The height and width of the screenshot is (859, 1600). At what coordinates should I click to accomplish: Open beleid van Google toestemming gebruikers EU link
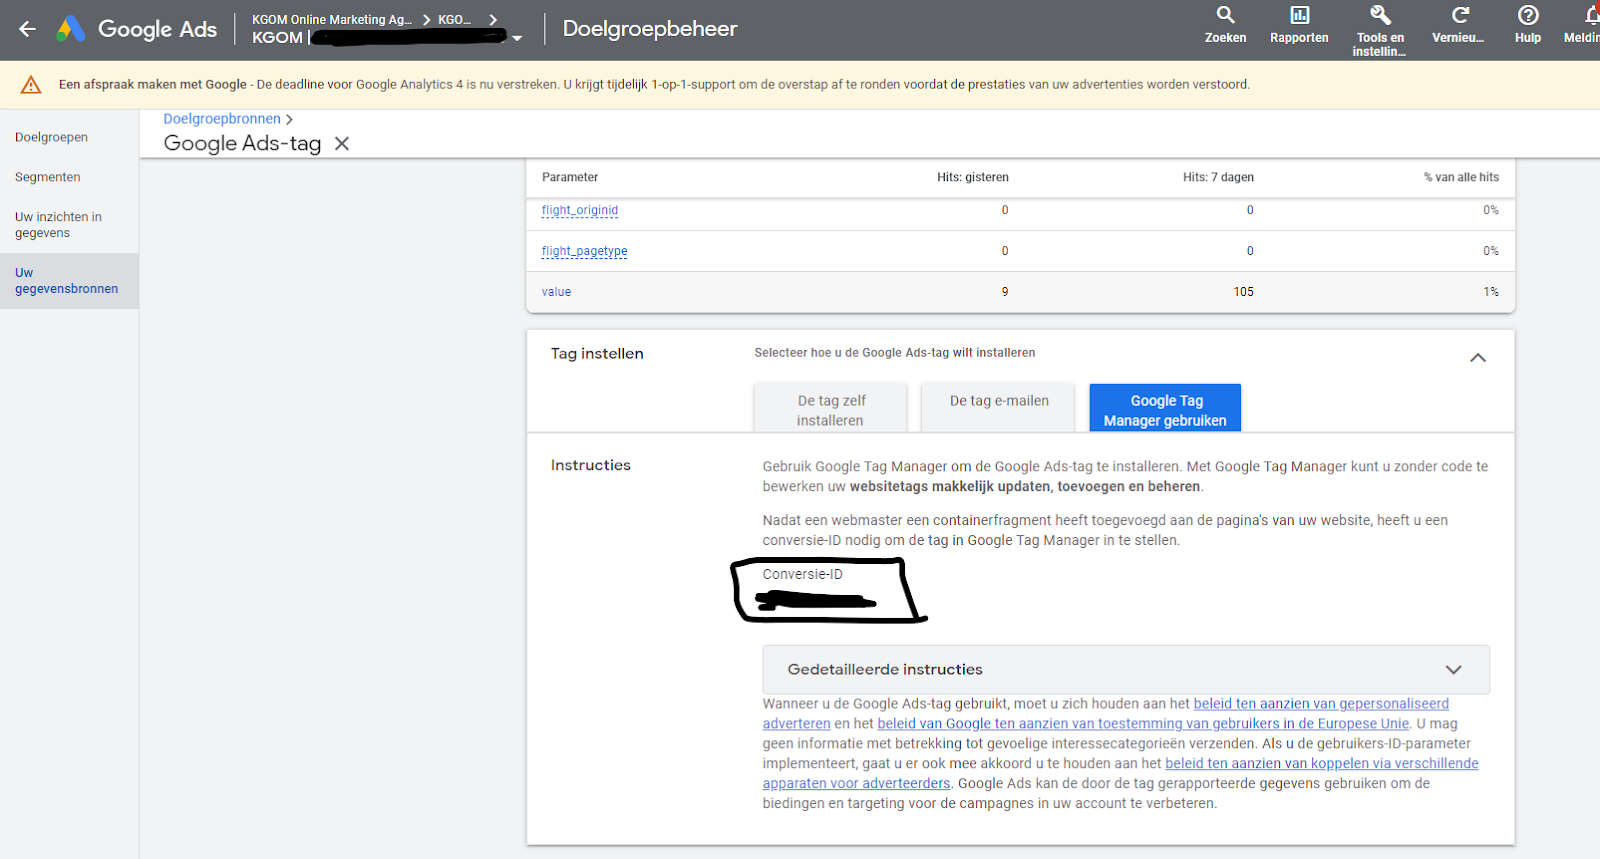pyautogui.click(x=1143, y=724)
